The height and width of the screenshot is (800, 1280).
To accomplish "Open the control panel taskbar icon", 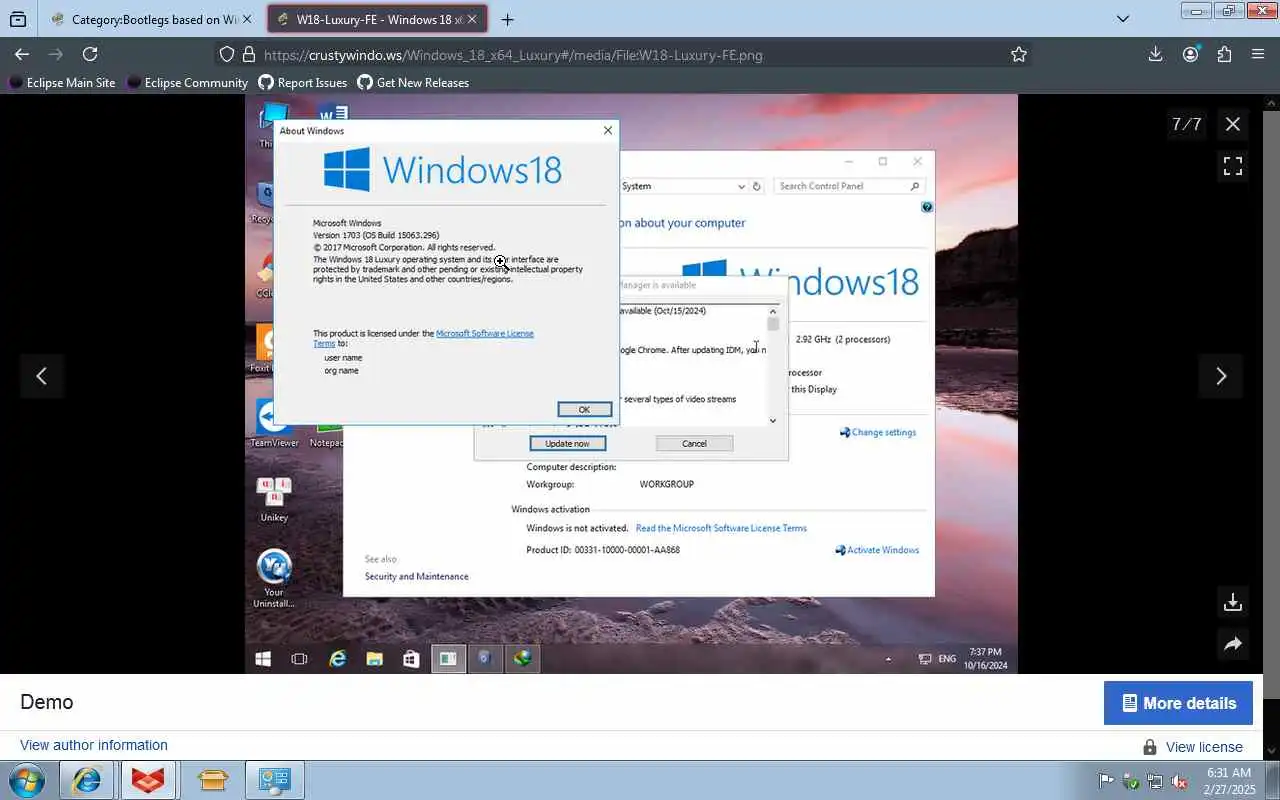I will click(275, 780).
